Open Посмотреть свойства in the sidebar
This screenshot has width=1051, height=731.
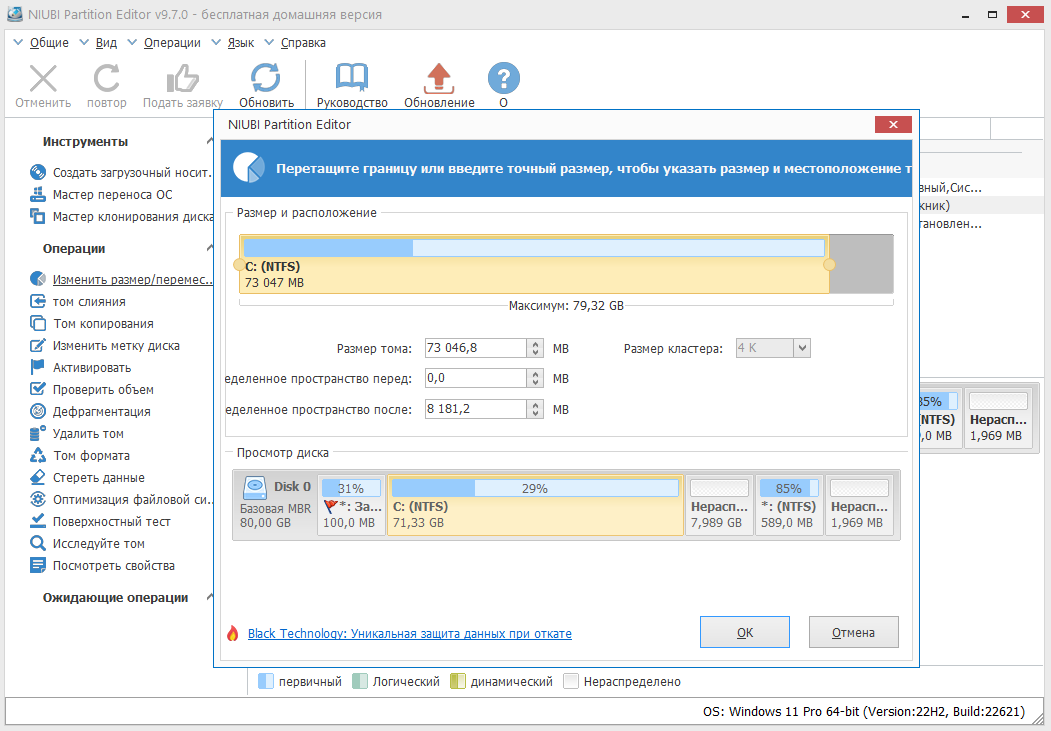point(113,565)
